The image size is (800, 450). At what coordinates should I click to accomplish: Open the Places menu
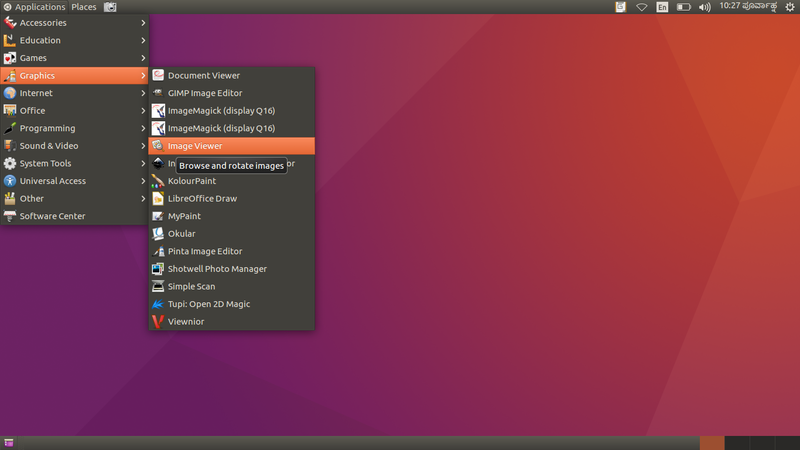[84, 7]
